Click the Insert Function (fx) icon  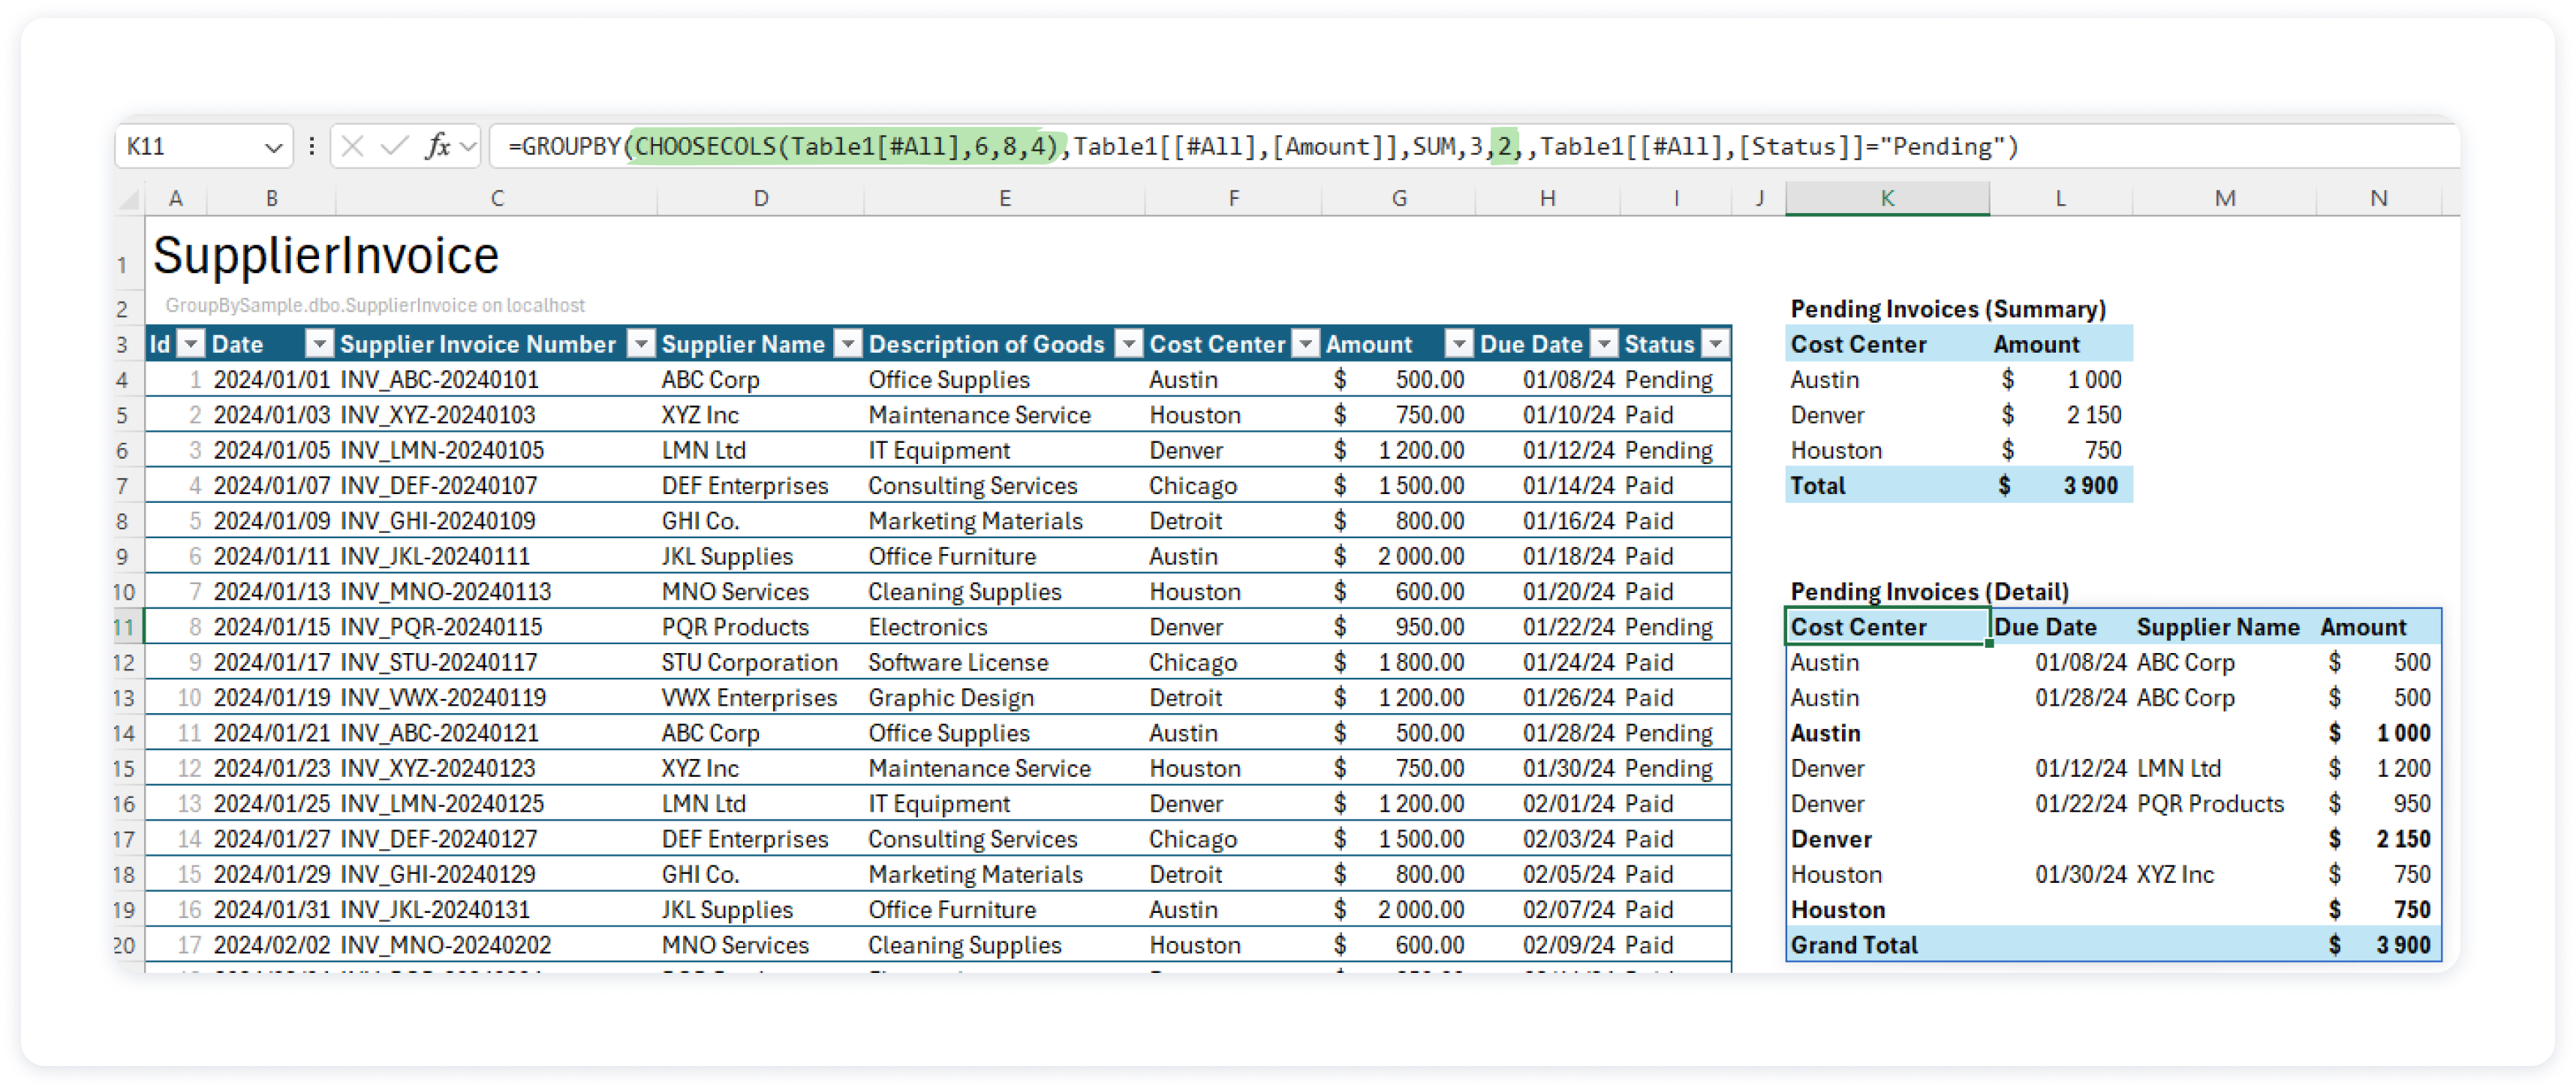click(437, 146)
